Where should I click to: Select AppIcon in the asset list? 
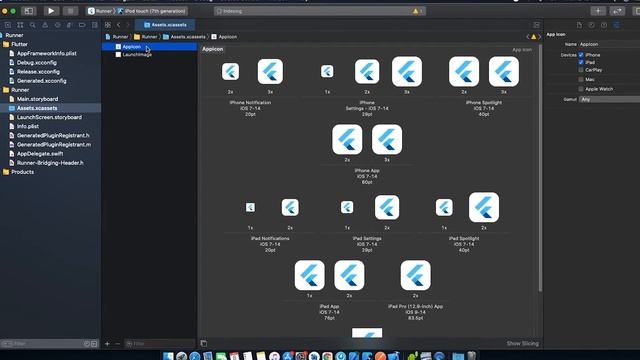point(149,47)
